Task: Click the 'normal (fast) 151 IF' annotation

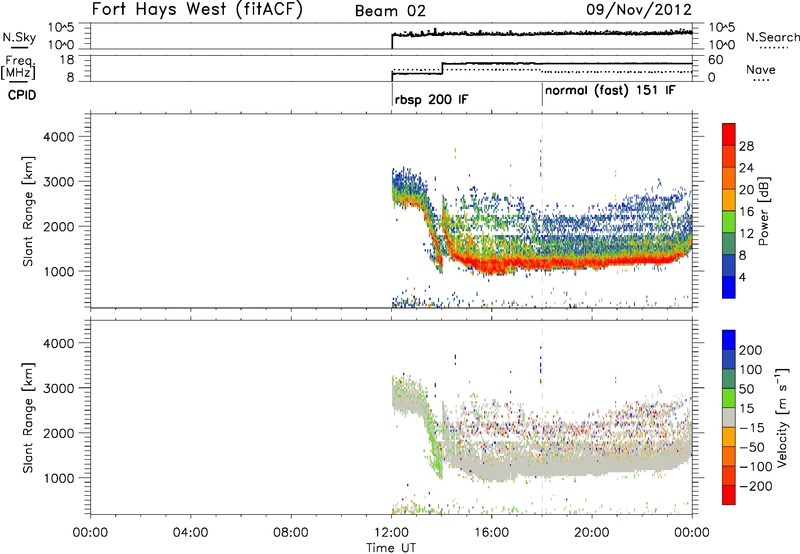Action: 610,91
